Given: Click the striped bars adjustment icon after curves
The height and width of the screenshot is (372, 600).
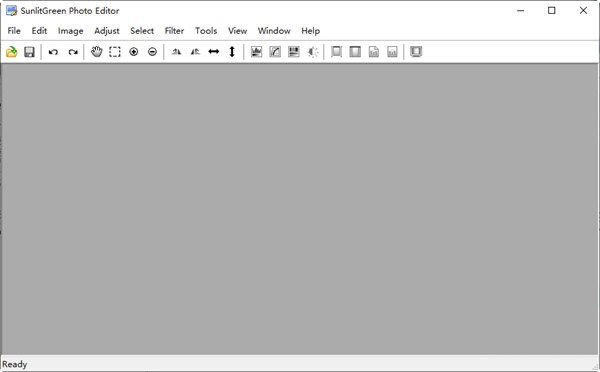Looking at the screenshot, I should click(294, 52).
